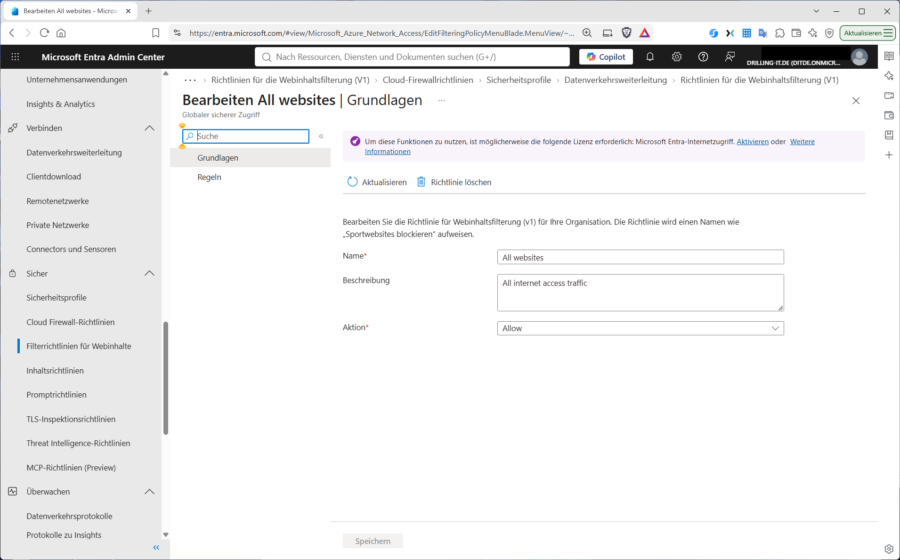Open the help question mark icon
This screenshot has height=560, width=900.
tap(703, 57)
